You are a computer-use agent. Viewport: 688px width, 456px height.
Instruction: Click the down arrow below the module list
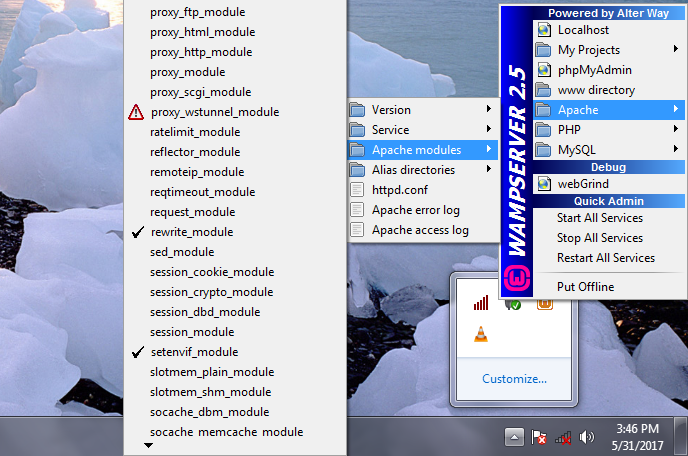click(149, 445)
